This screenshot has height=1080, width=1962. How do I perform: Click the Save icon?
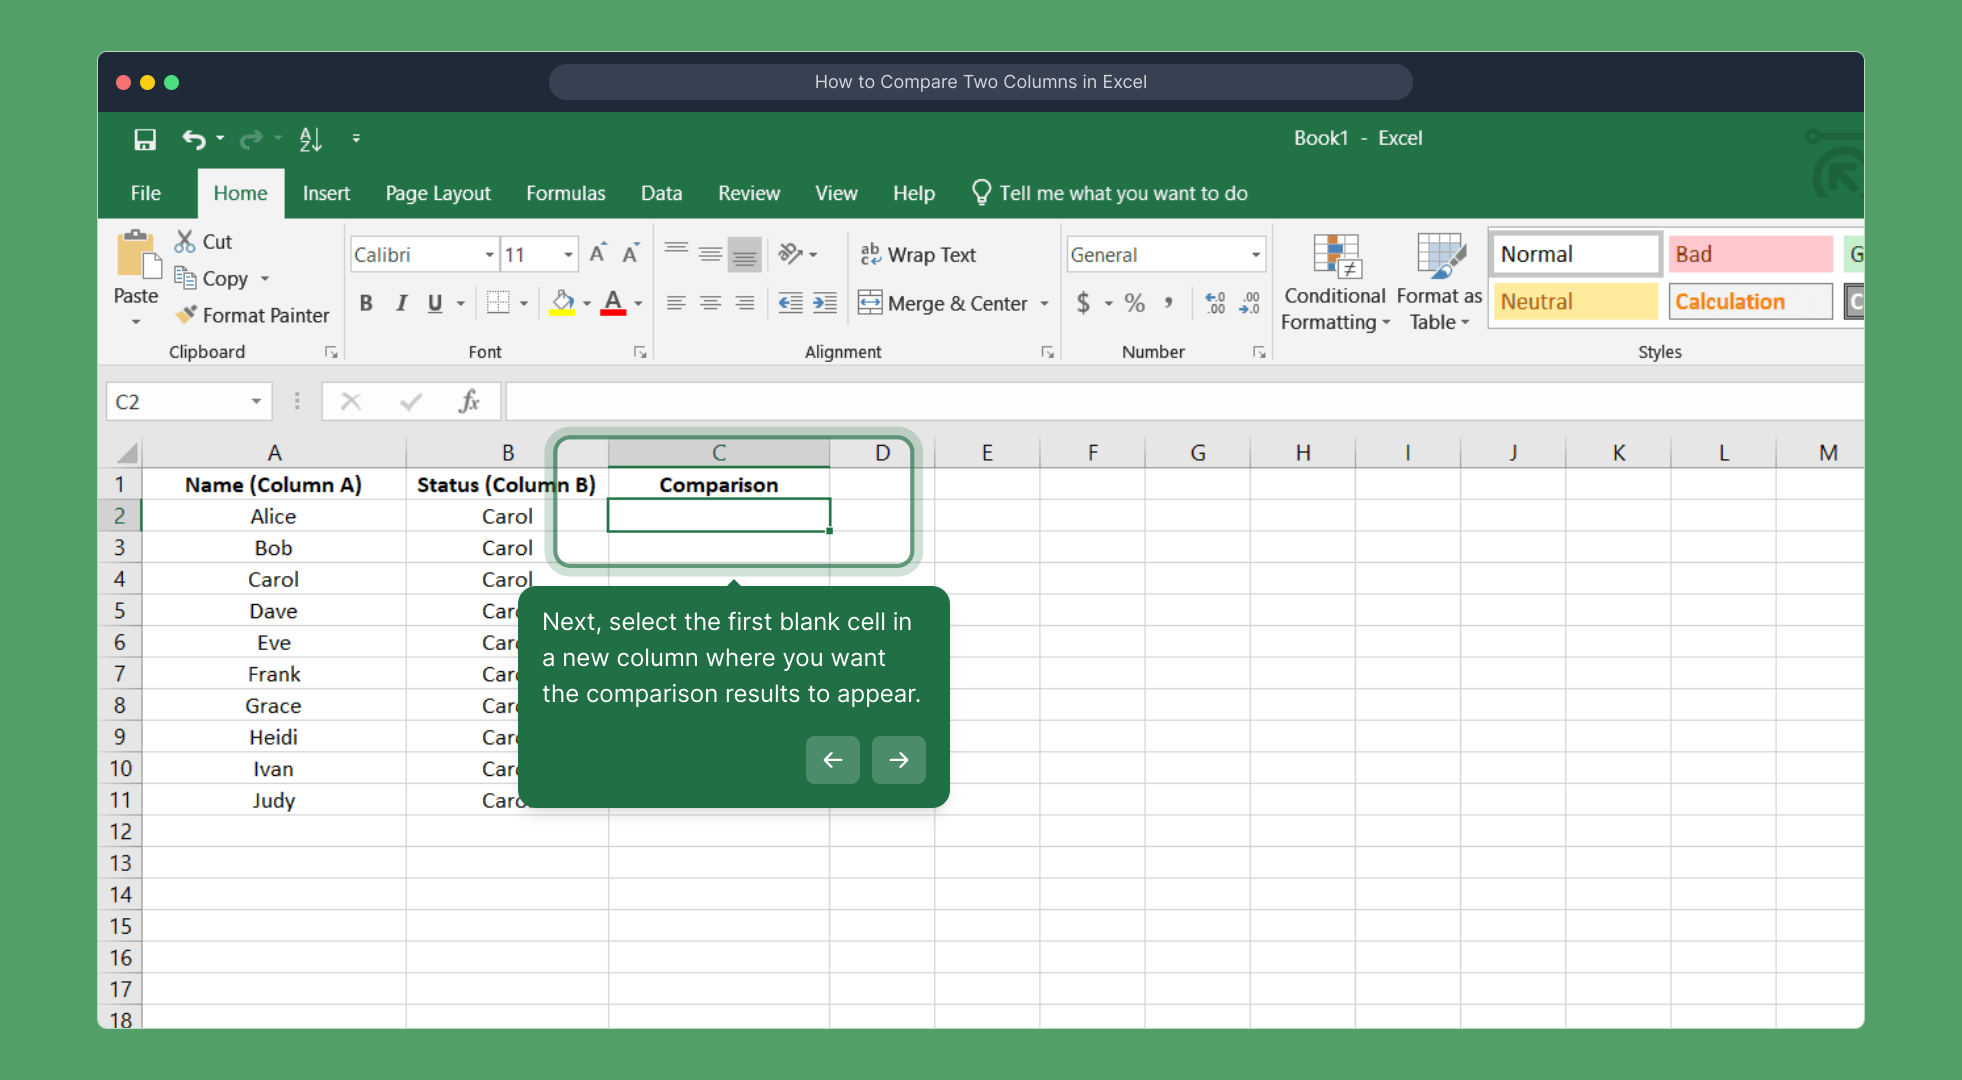point(144,139)
